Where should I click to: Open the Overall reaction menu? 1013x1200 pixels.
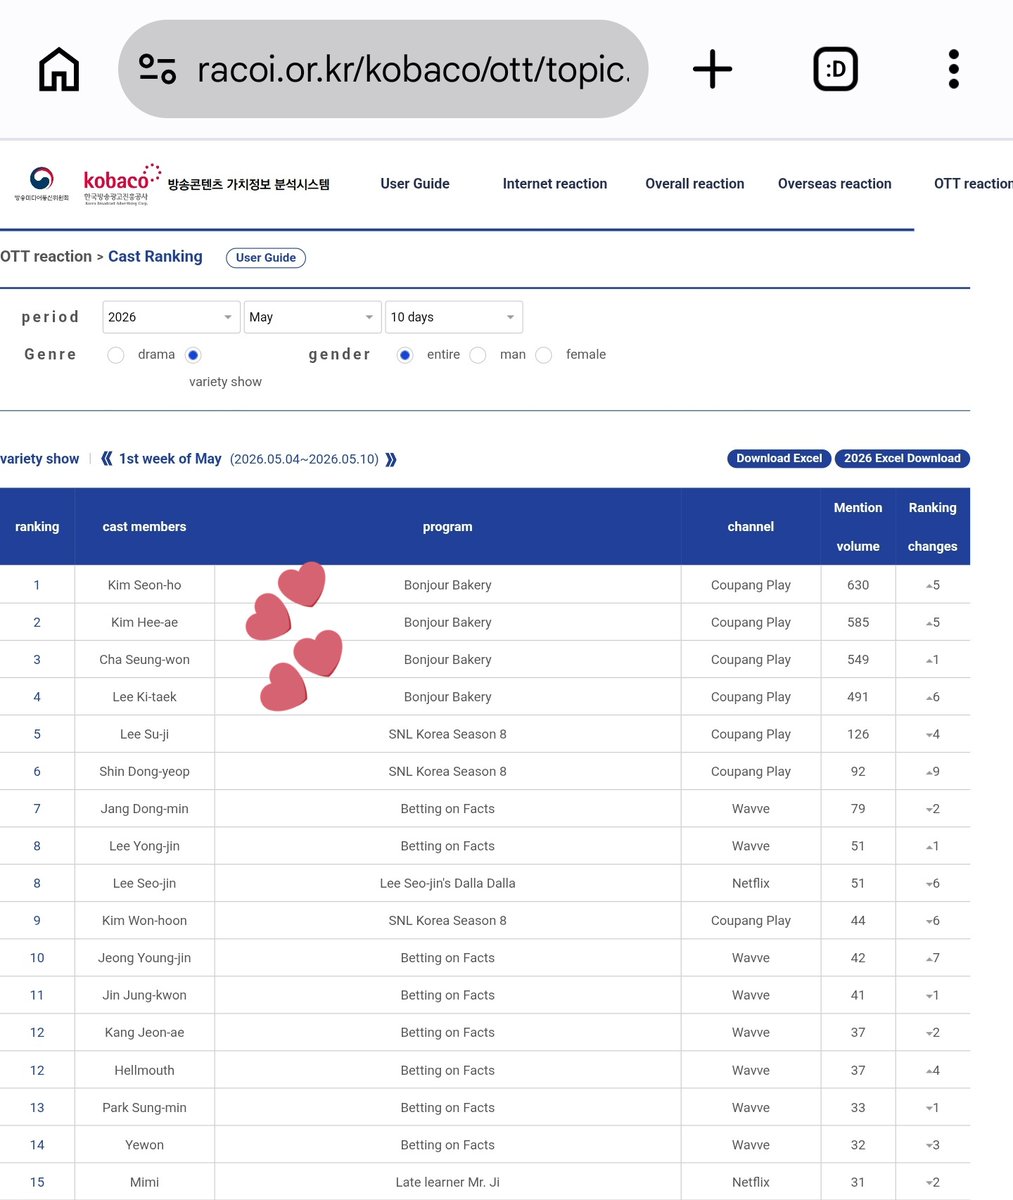(695, 184)
